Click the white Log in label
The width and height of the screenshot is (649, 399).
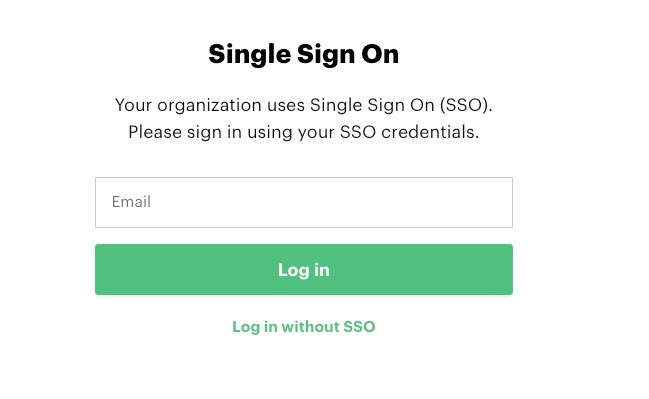[304, 270]
